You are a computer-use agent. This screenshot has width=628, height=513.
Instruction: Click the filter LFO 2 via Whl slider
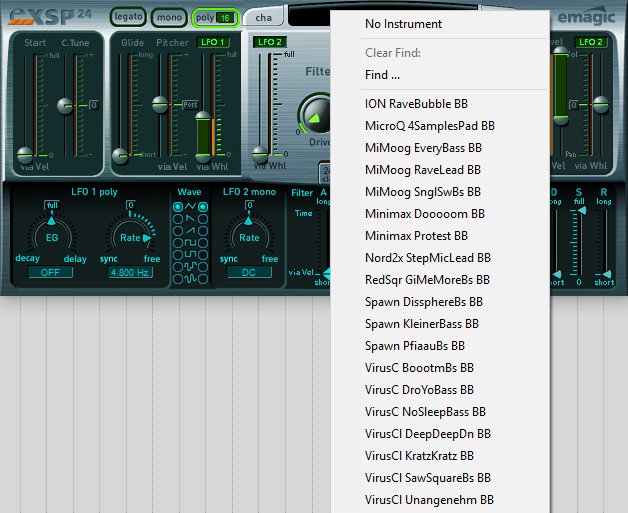click(x=260, y=154)
